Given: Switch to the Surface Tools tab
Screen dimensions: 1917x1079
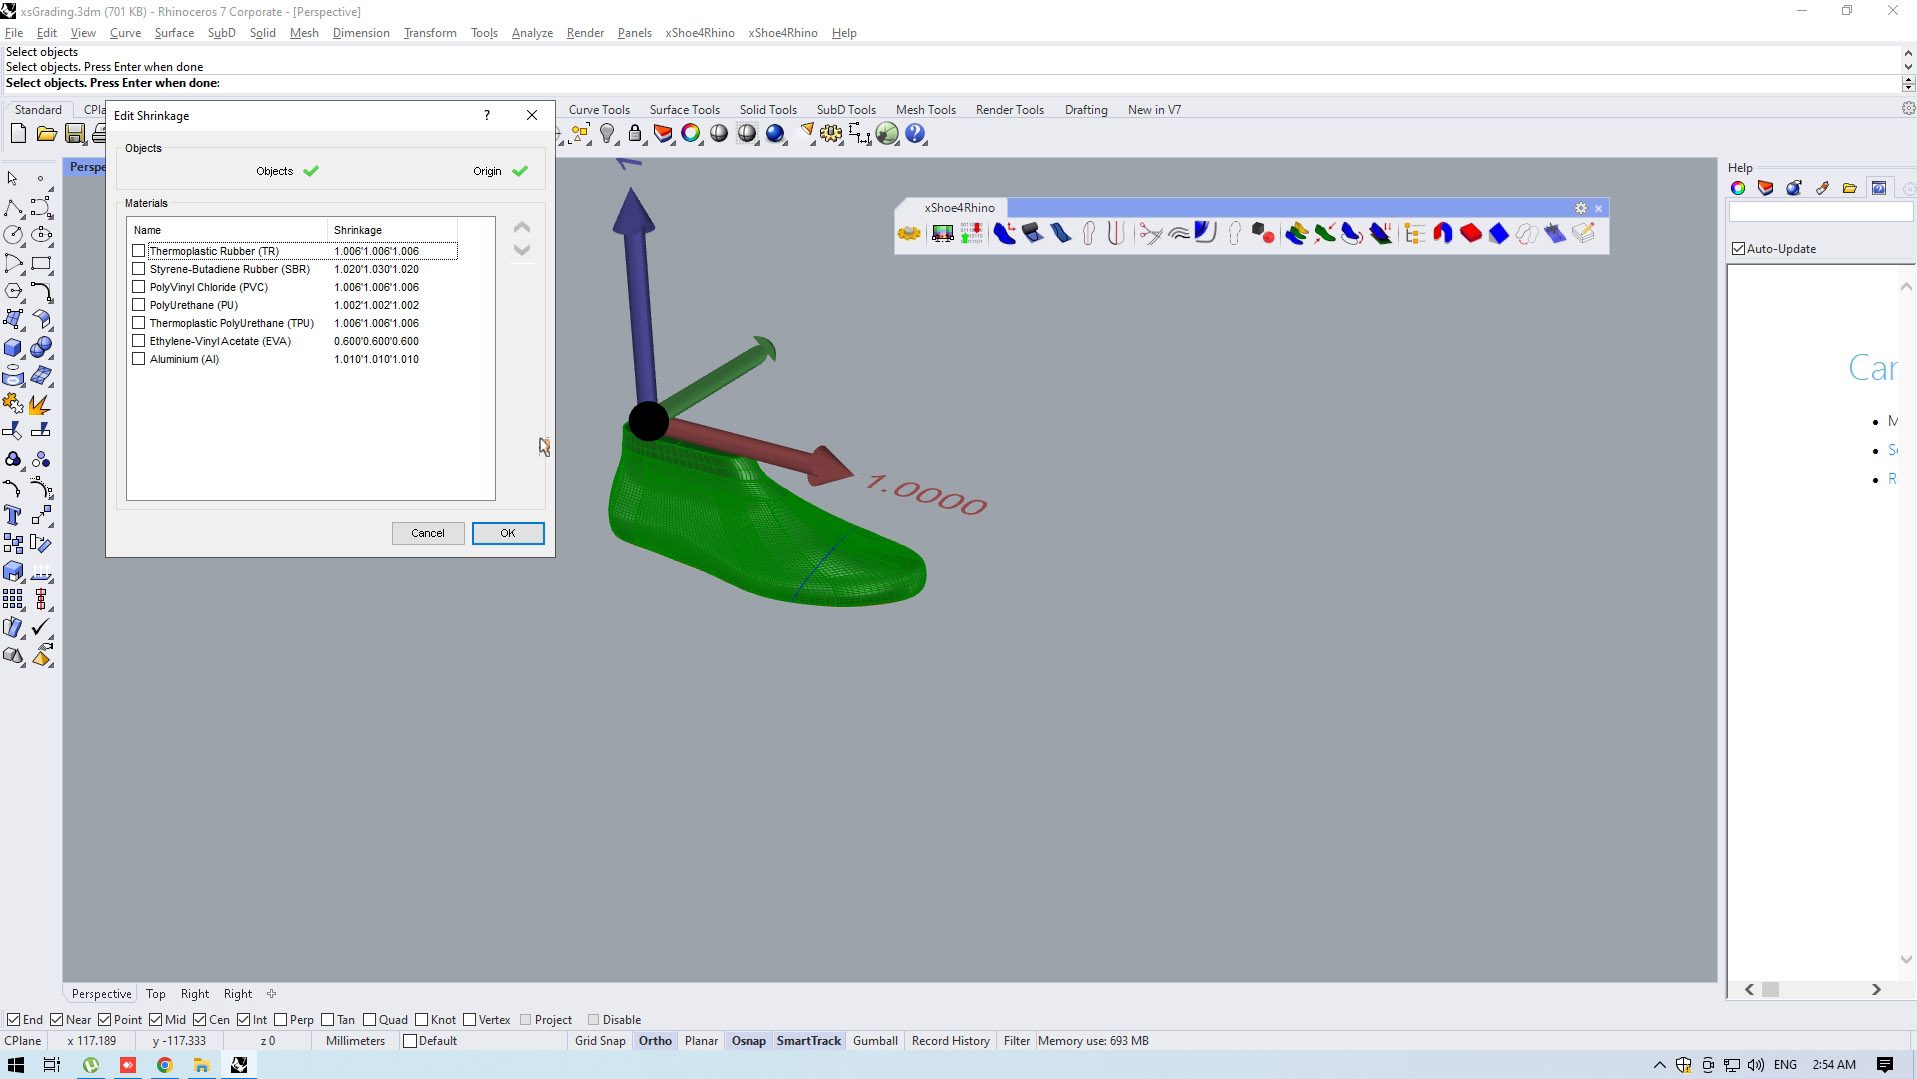Looking at the screenshot, I should [x=684, y=110].
